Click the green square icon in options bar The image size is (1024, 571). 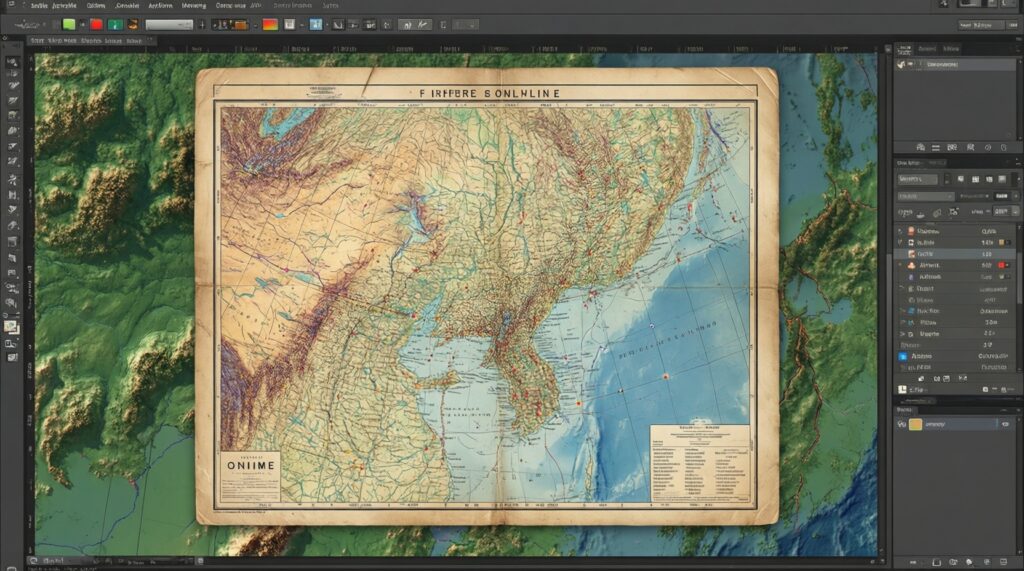[69, 24]
